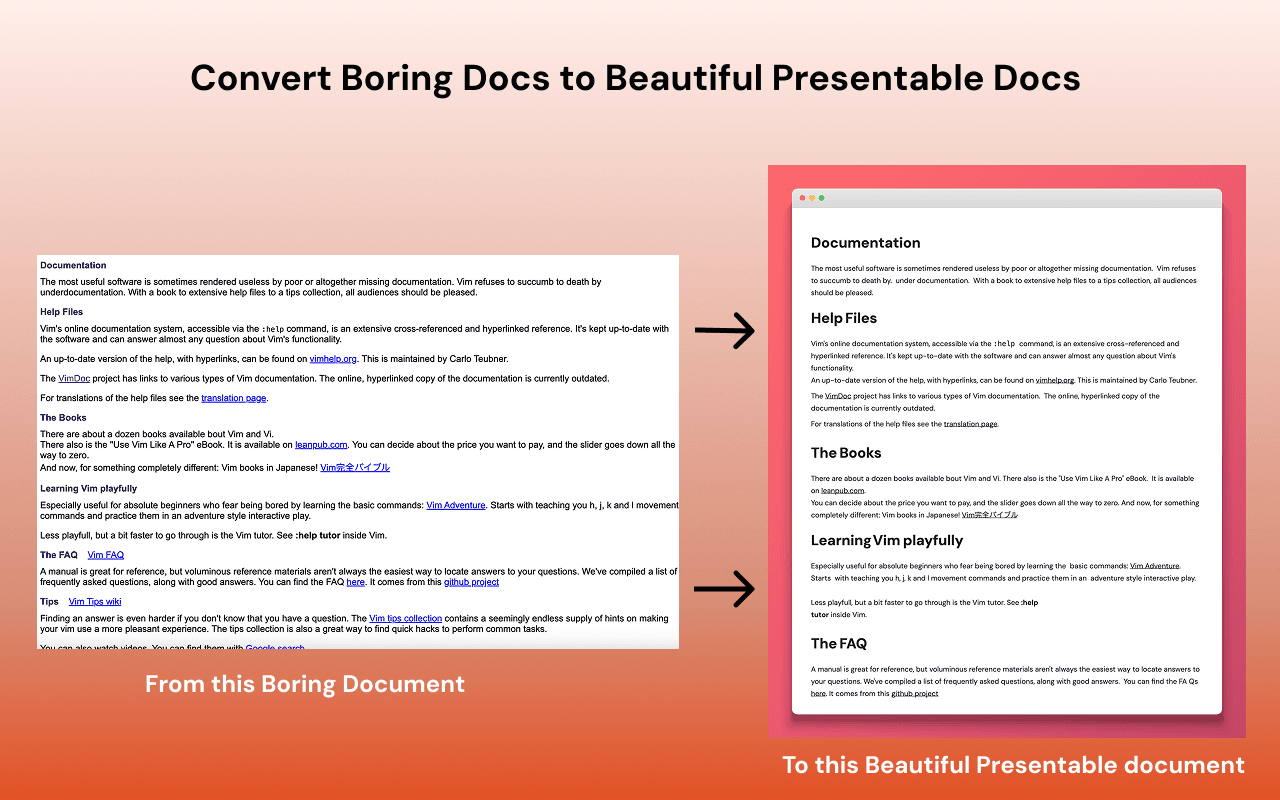This screenshot has height=800, width=1280.
Task: Open the VimDoc project link on the left
Action: (74, 379)
